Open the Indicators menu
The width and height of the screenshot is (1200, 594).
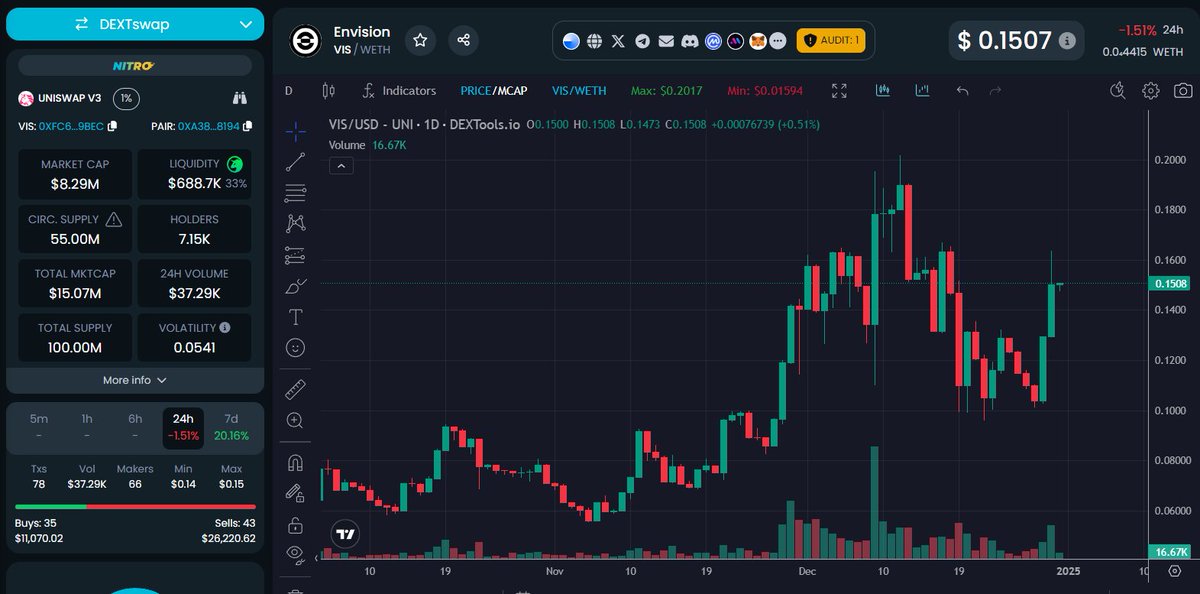point(400,91)
